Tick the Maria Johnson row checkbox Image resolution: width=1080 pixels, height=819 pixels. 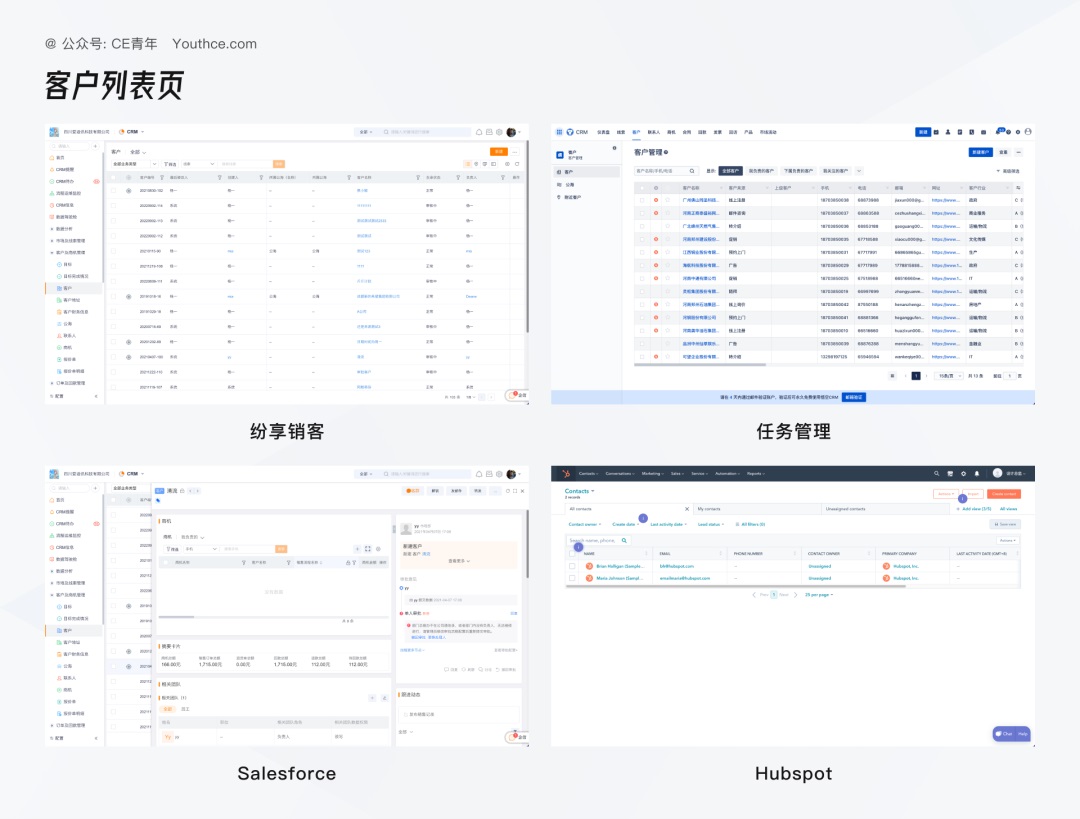572,579
